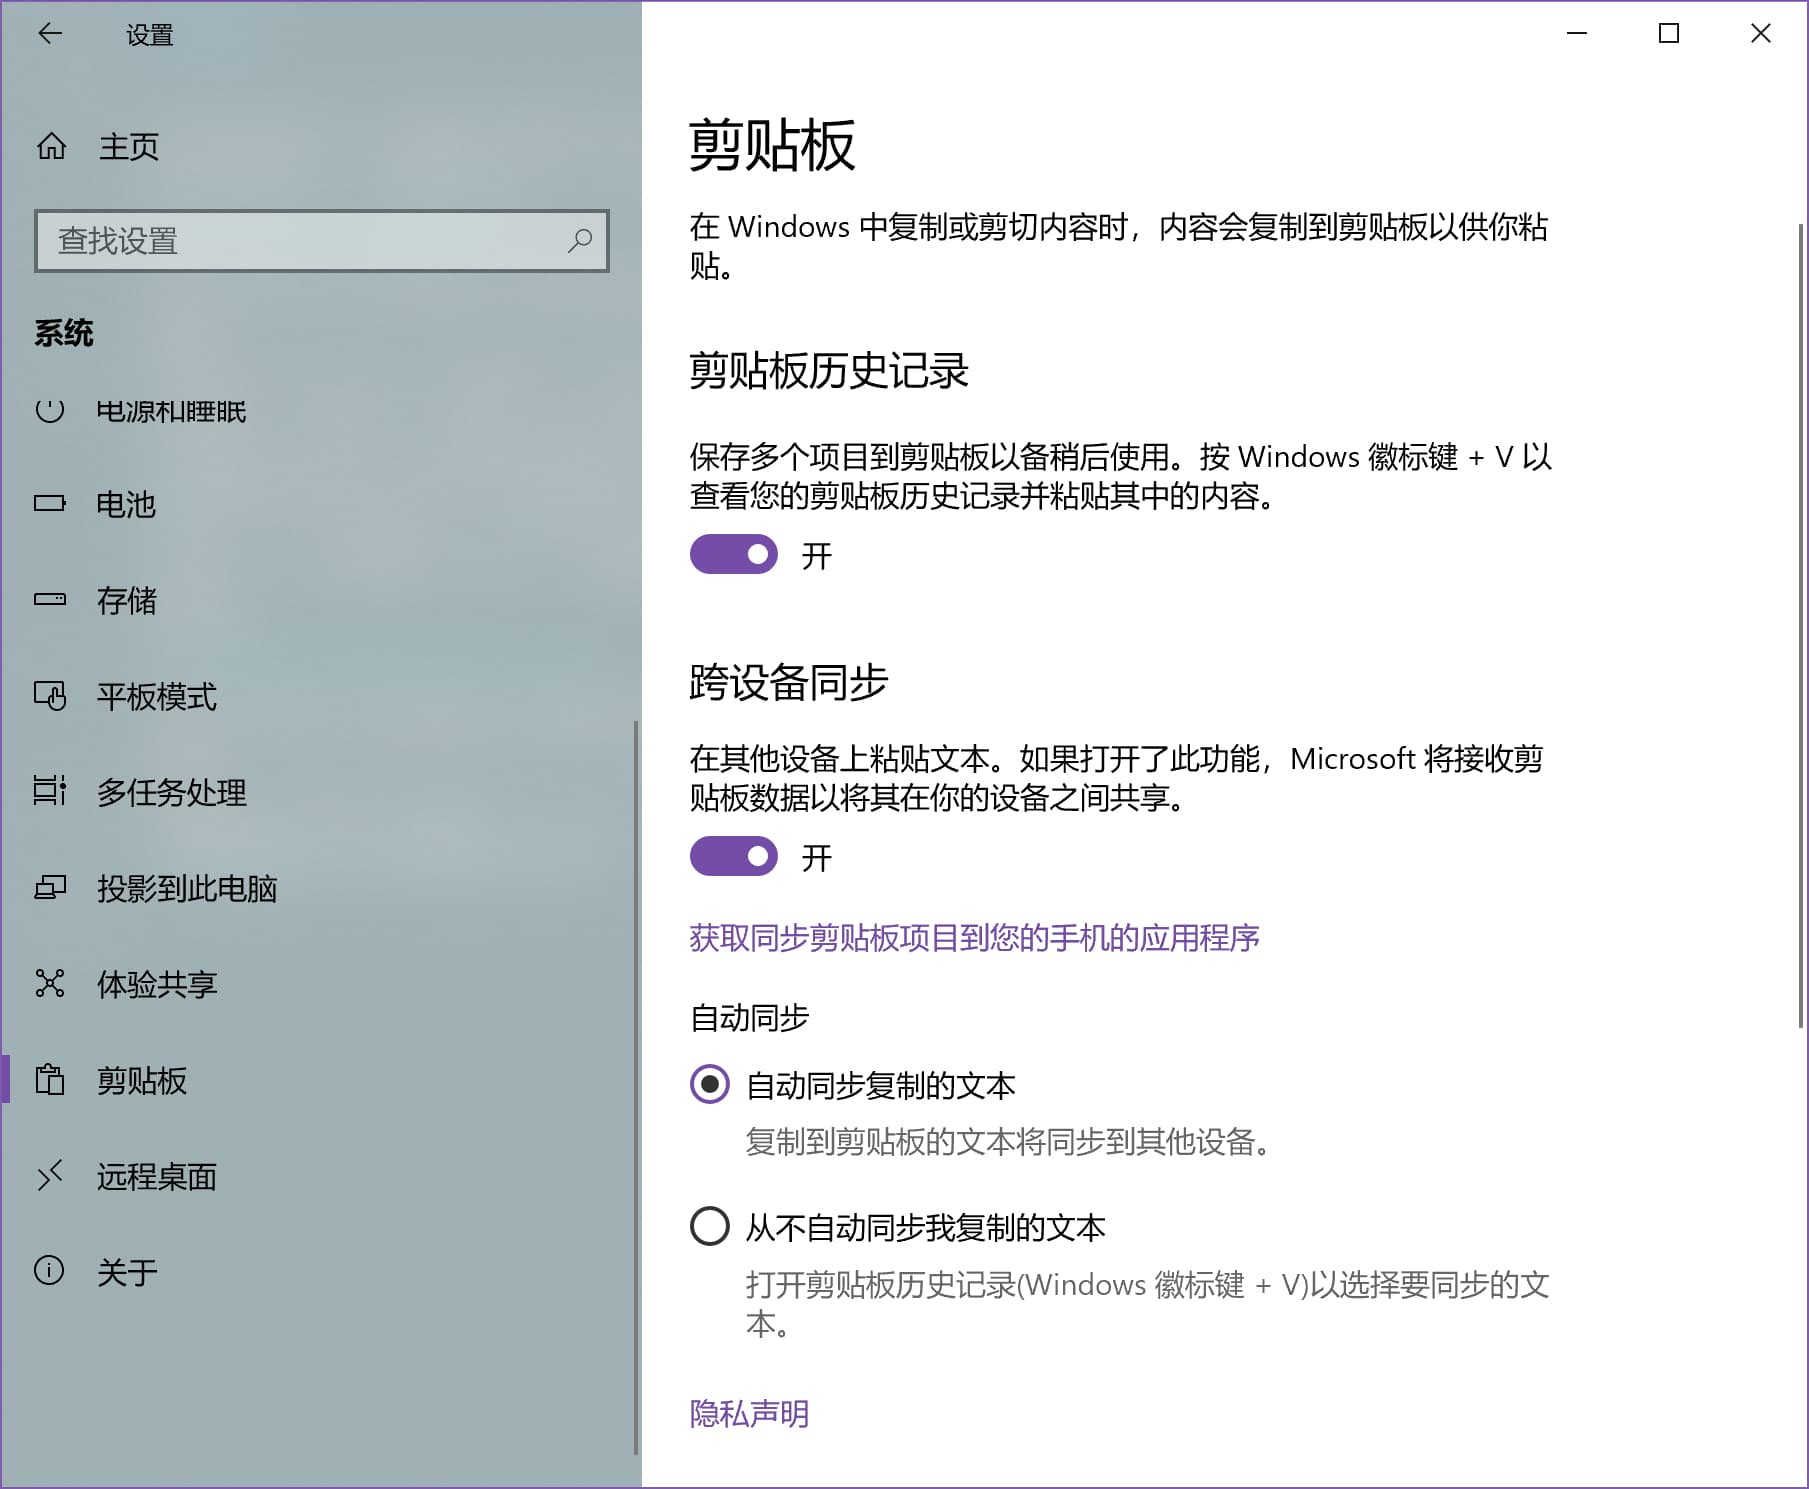The height and width of the screenshot is (1489, 1809).
Task: Open 远程桌面 remote desktop settings
Action: [x=156, y=1177]
